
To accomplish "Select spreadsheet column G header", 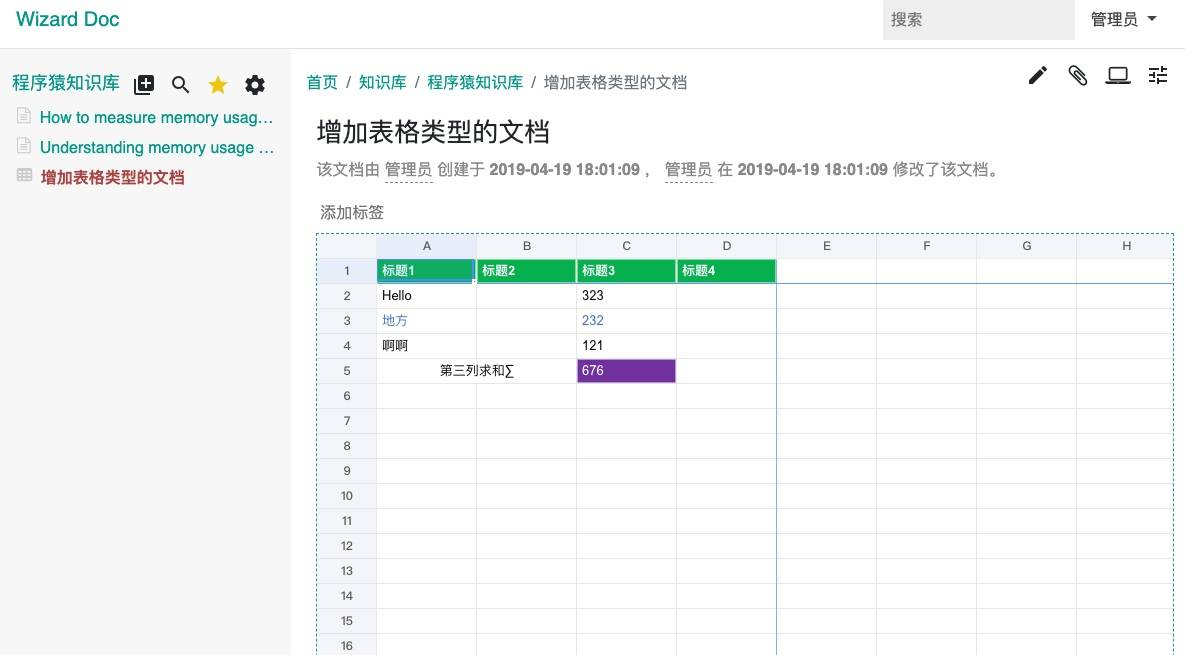I will click(x=1026, y=246).
